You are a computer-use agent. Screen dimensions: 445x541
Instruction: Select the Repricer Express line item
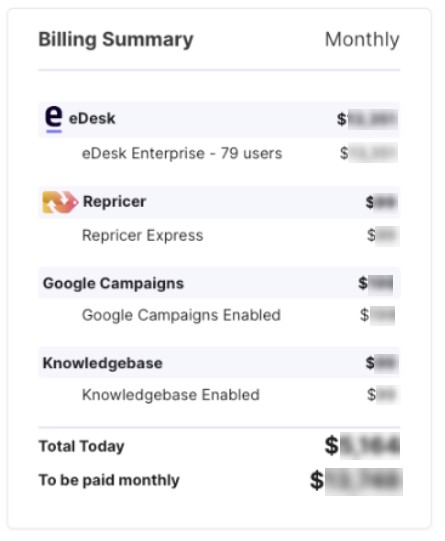pos(142,236)
